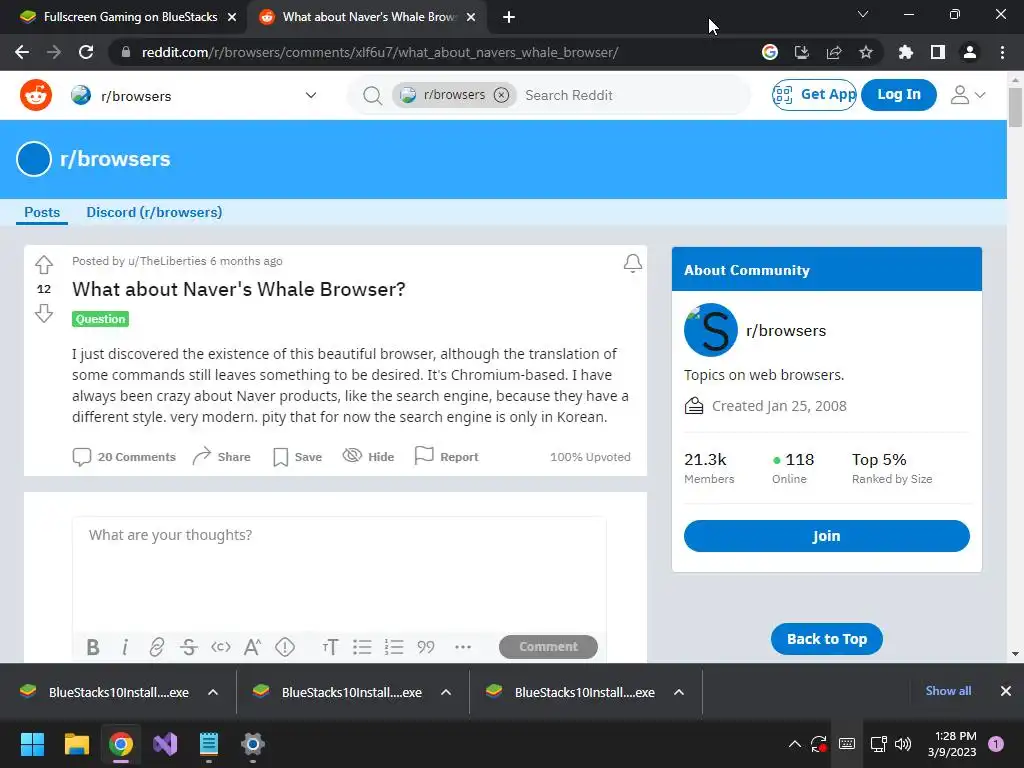Click the Back to Top button

827,639
